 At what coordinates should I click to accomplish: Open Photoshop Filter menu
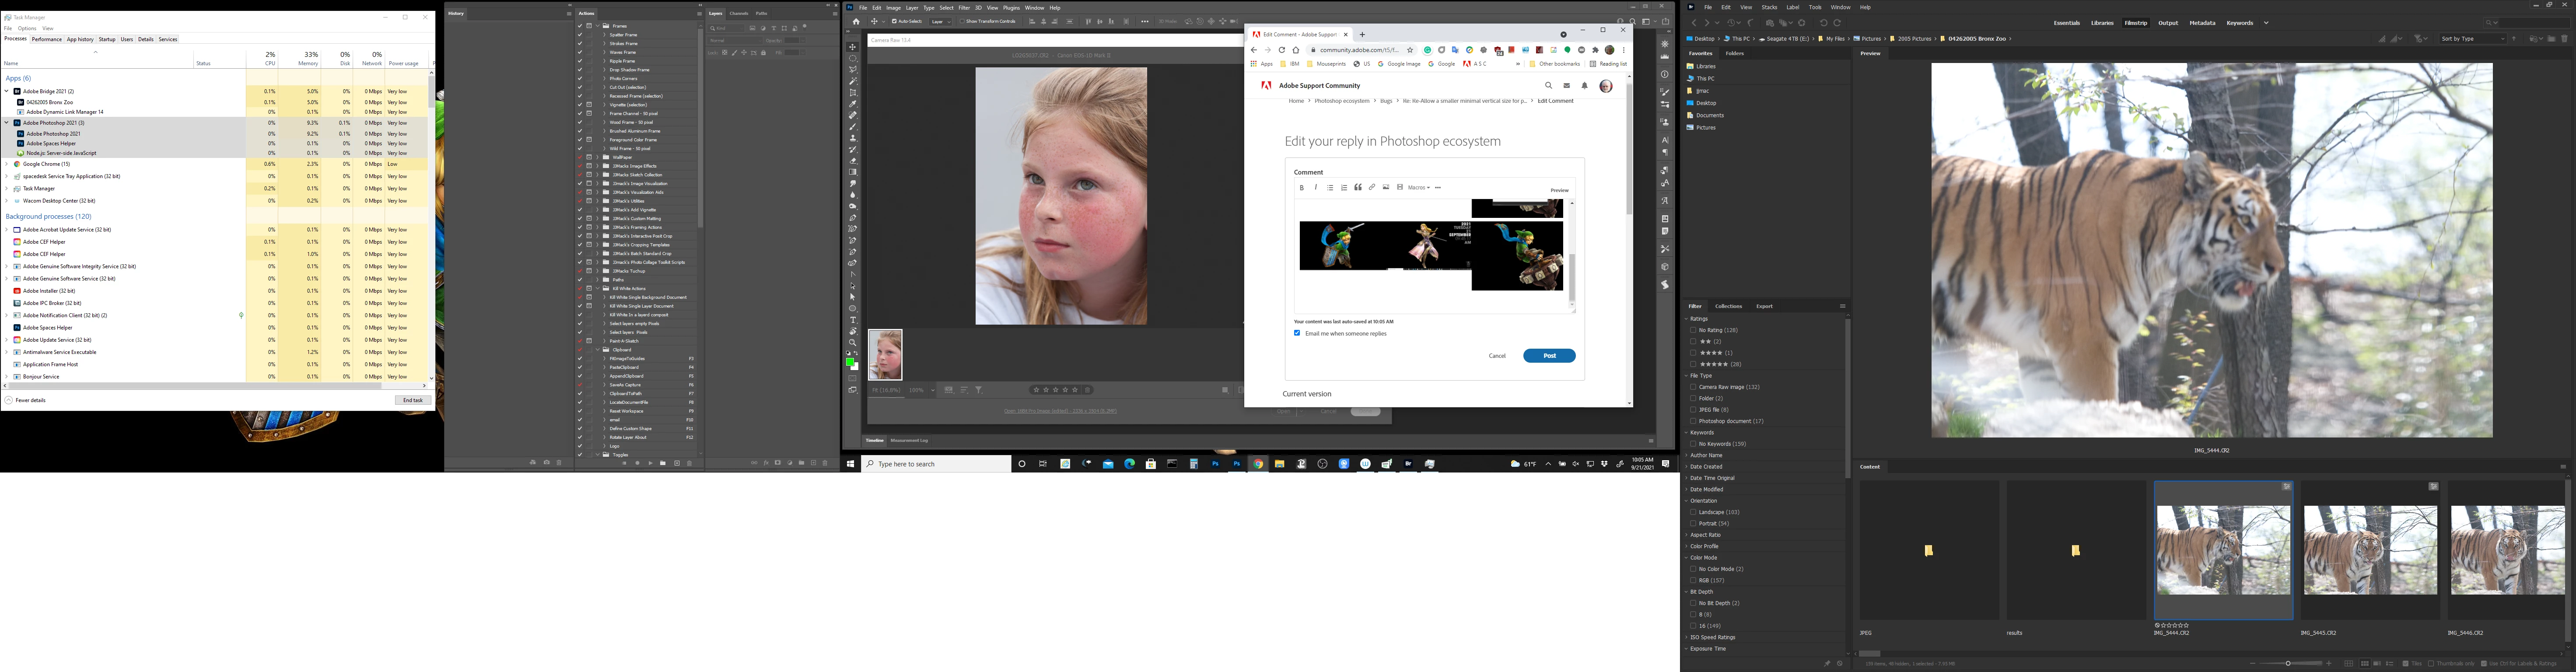964,7
